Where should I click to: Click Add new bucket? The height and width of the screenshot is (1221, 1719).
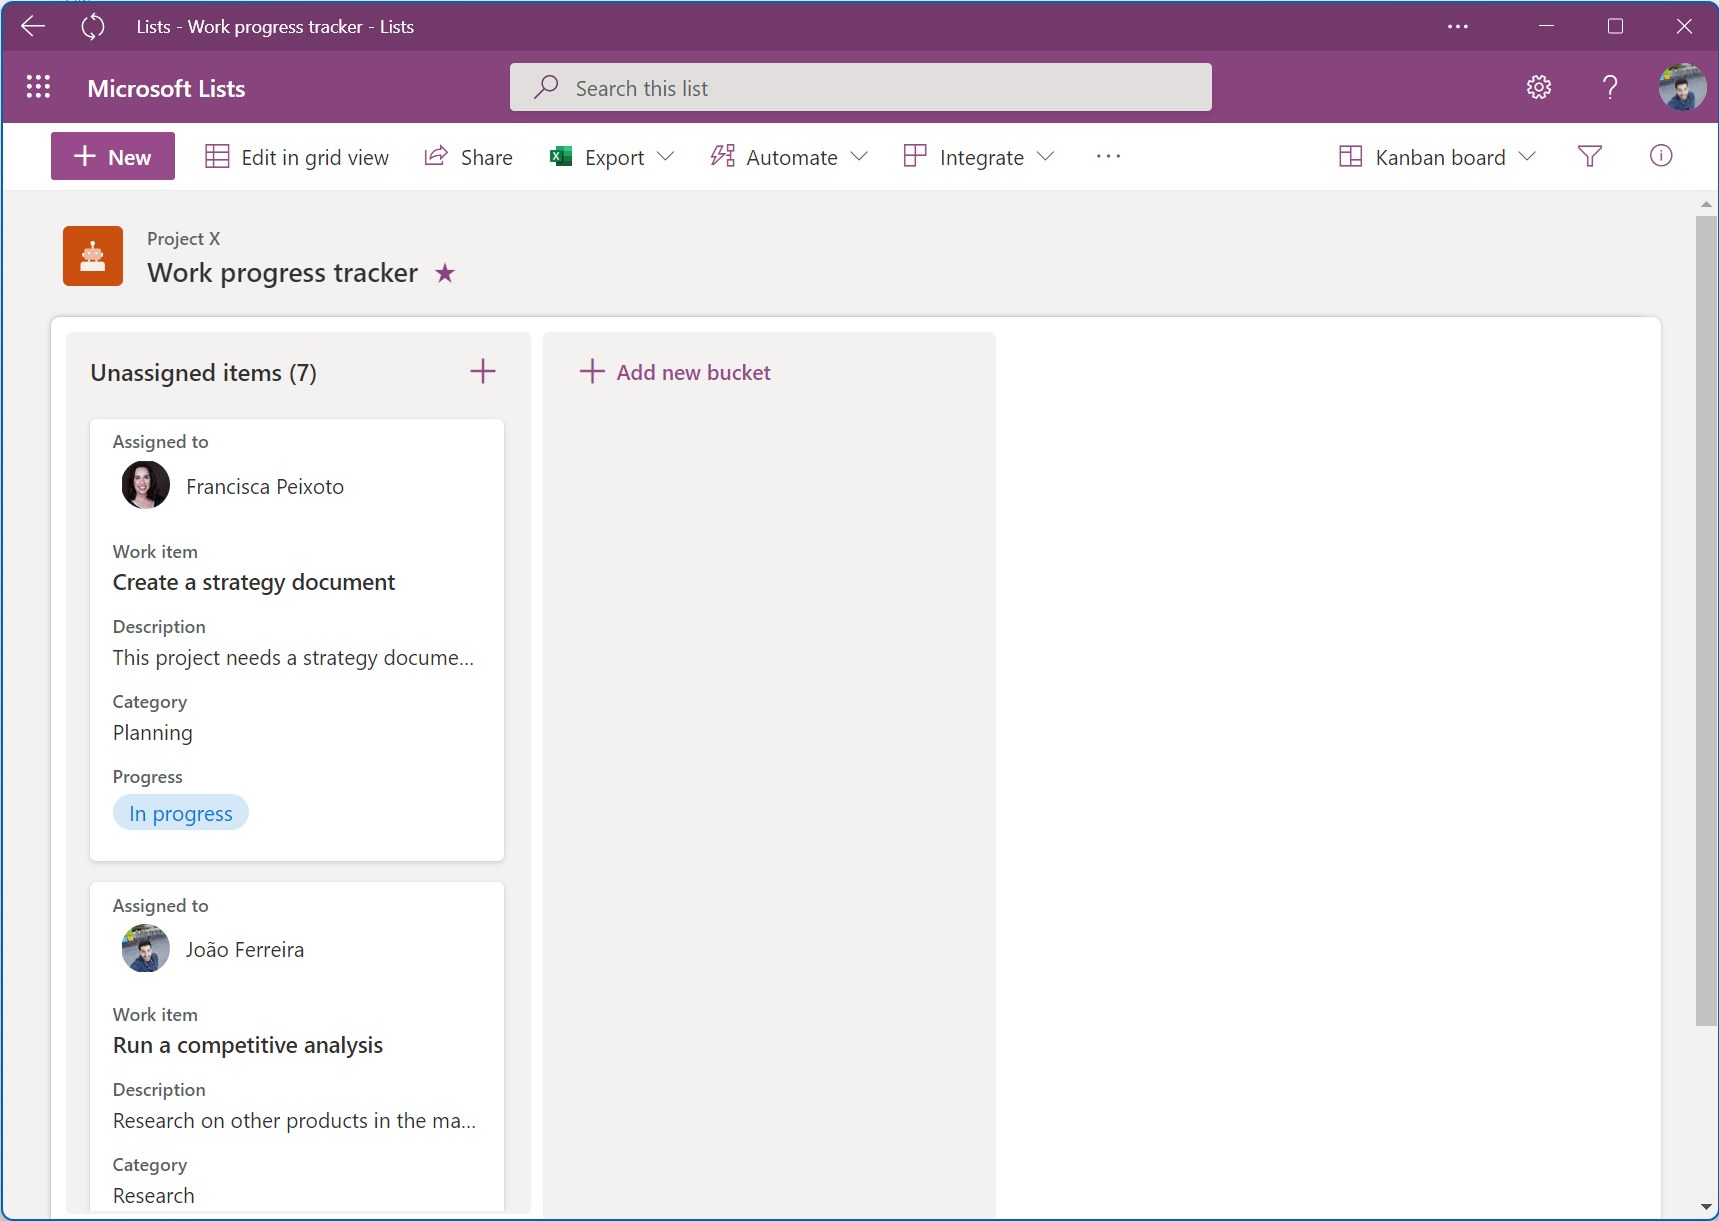(676, 372)
